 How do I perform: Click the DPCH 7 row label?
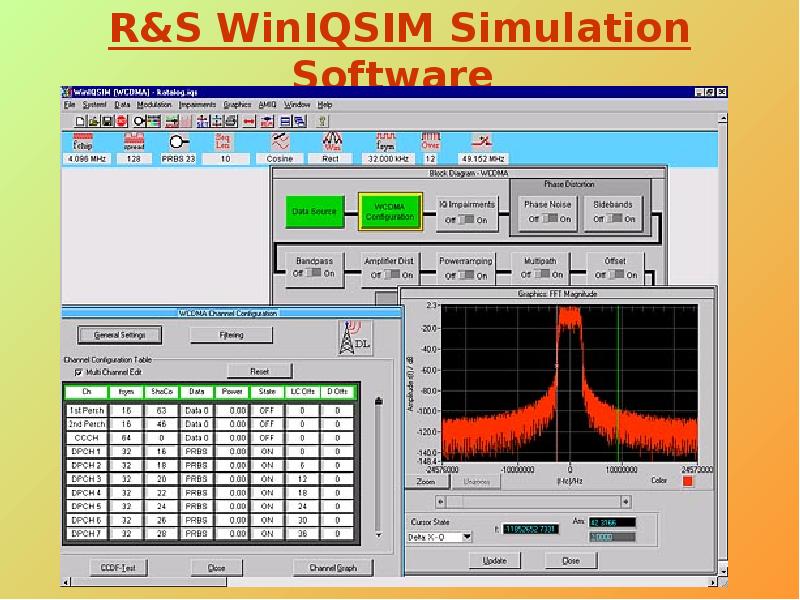[x=87, y=534]
